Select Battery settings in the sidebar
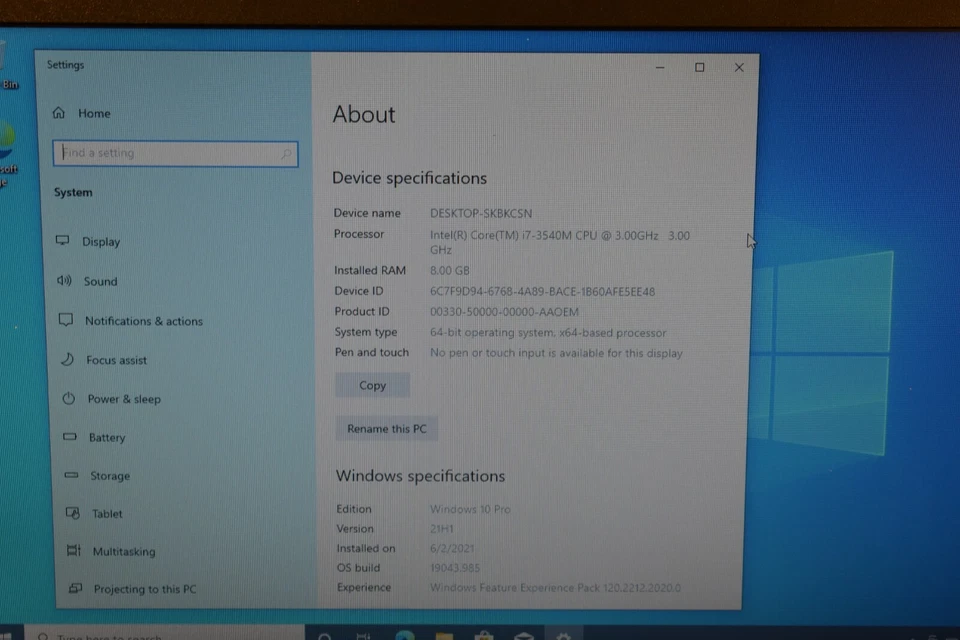The height and width of the screenshot is (640, 960). [x=105, y=437]
